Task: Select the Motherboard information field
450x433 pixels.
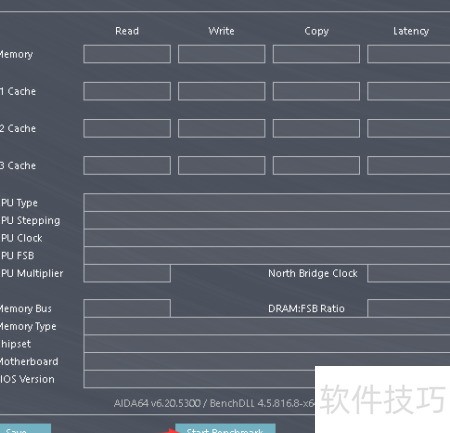Action: (x=267, y=361)
